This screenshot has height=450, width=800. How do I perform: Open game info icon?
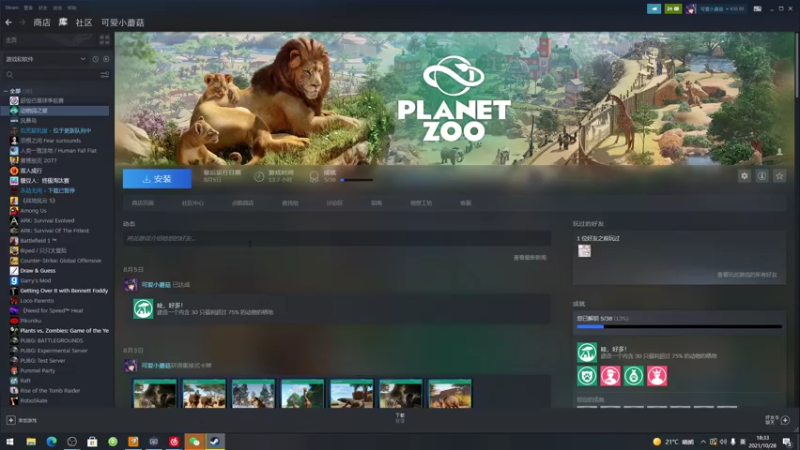coord(762,176)
